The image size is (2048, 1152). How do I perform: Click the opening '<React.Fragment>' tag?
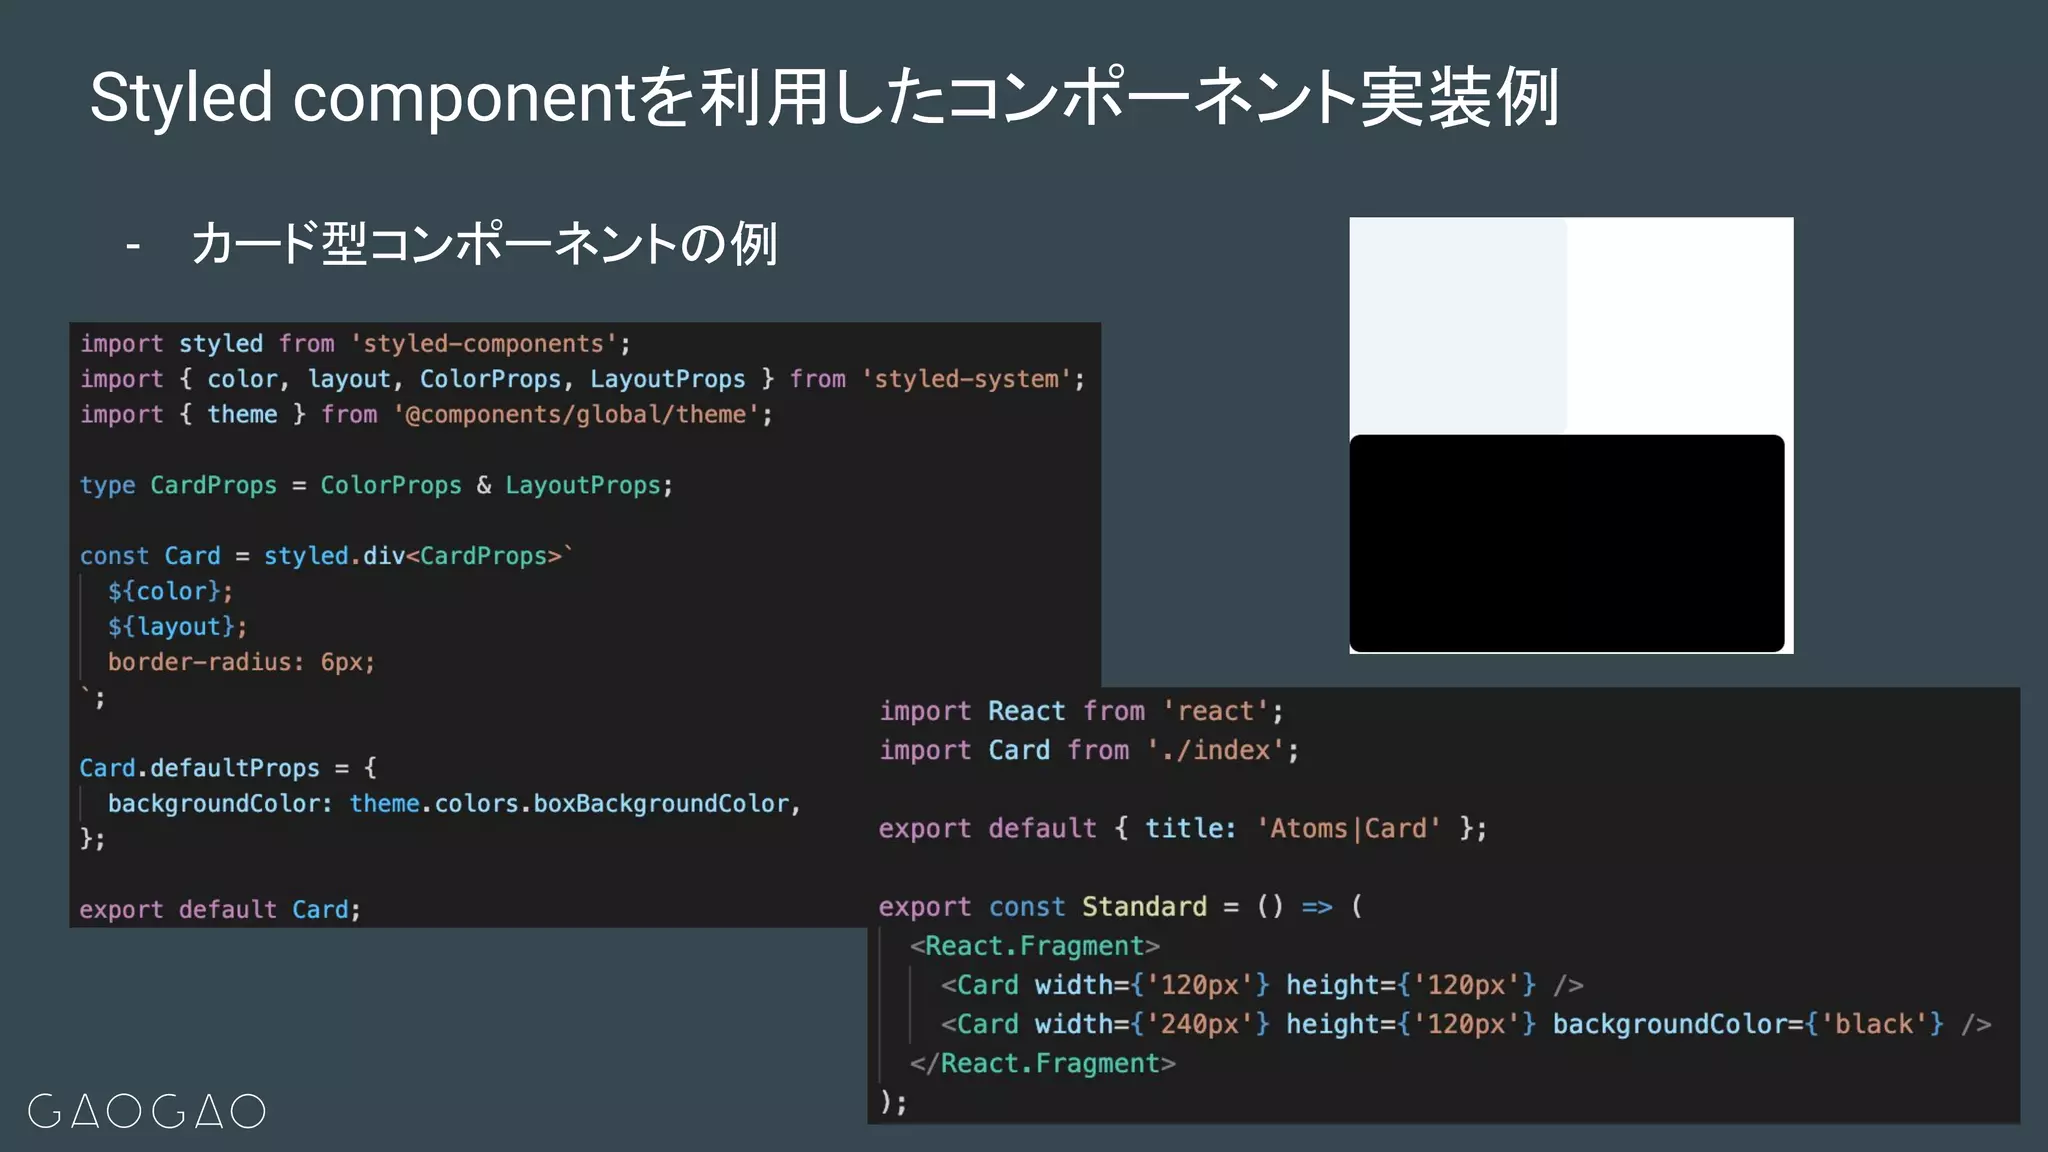(1035, 946)
